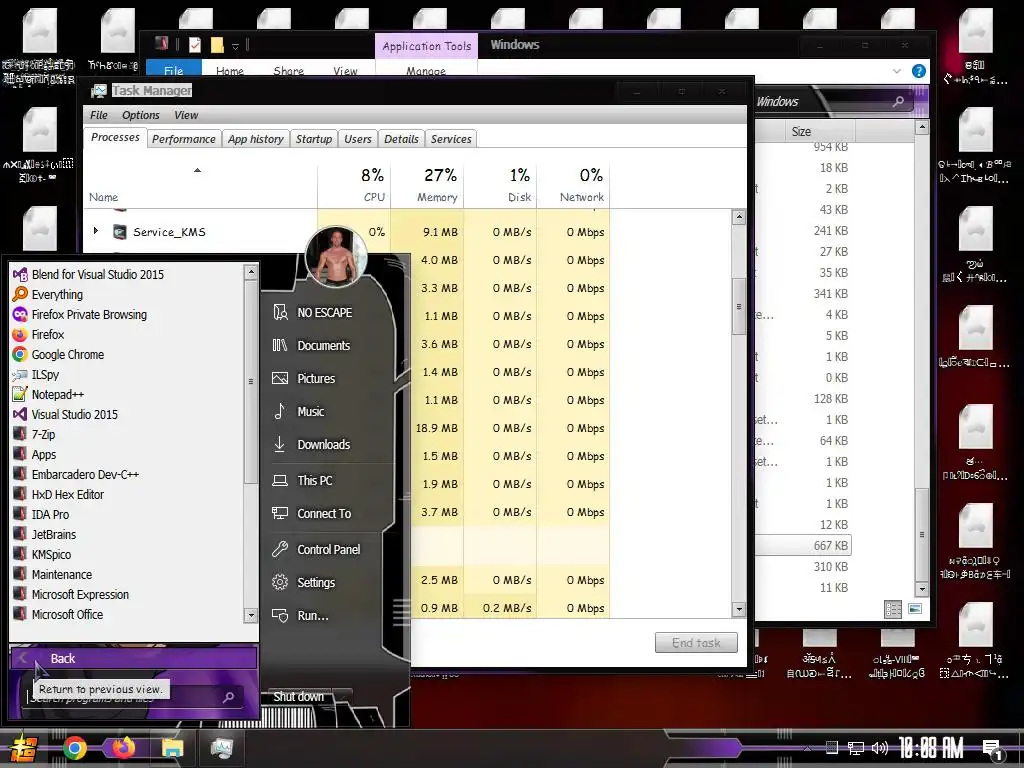Open This PC from start menu
This screenshot has height=768, width=1024.
314,481
